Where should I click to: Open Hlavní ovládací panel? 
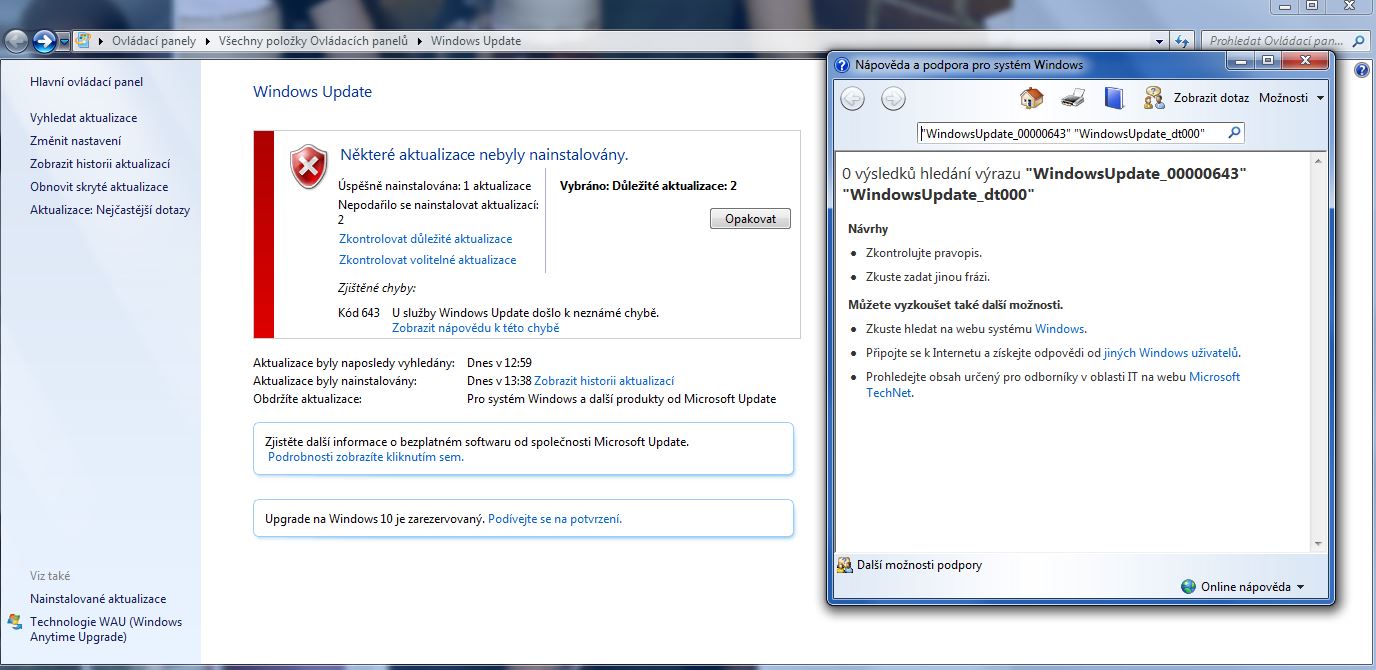(x=86, y=82)
